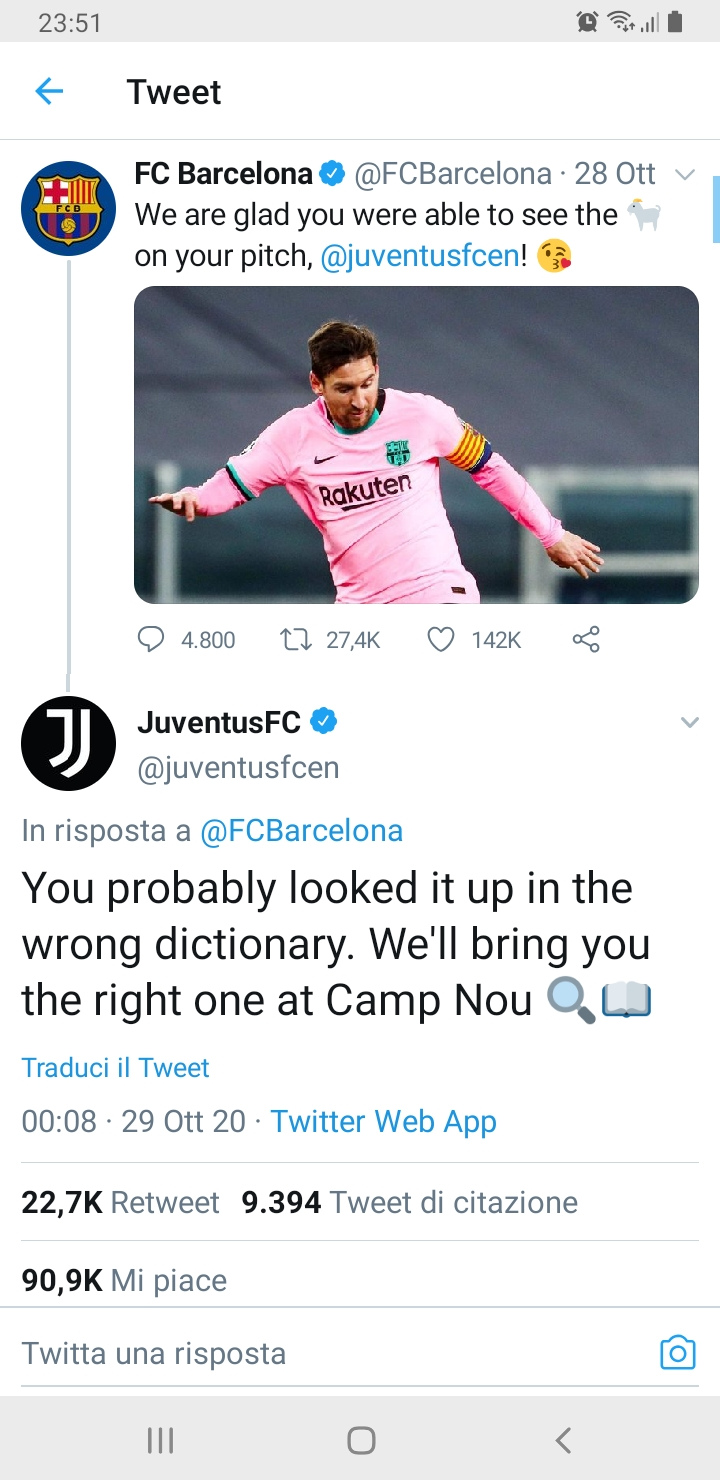Like Barcelona's tweet using the heart icon
The height and width of the screenshot is (1480, 720).
click(441, 639)
